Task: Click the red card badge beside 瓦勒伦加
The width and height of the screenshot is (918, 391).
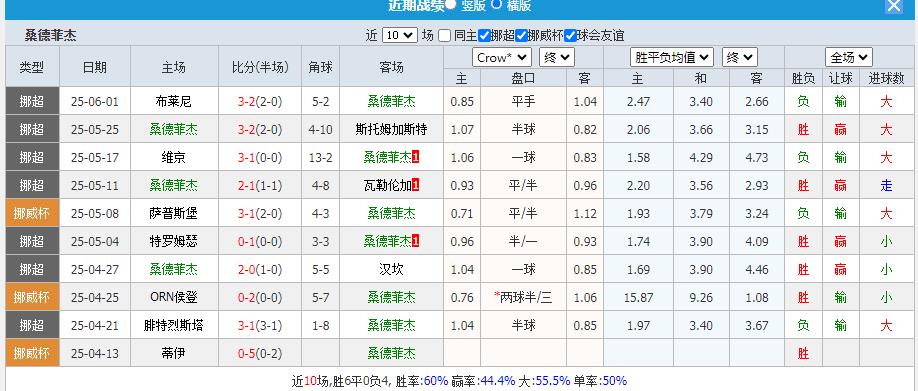Action: (416, 186)
